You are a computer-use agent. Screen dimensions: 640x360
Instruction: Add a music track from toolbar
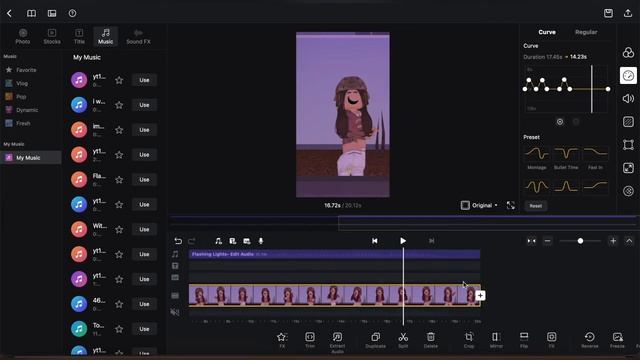218,241
